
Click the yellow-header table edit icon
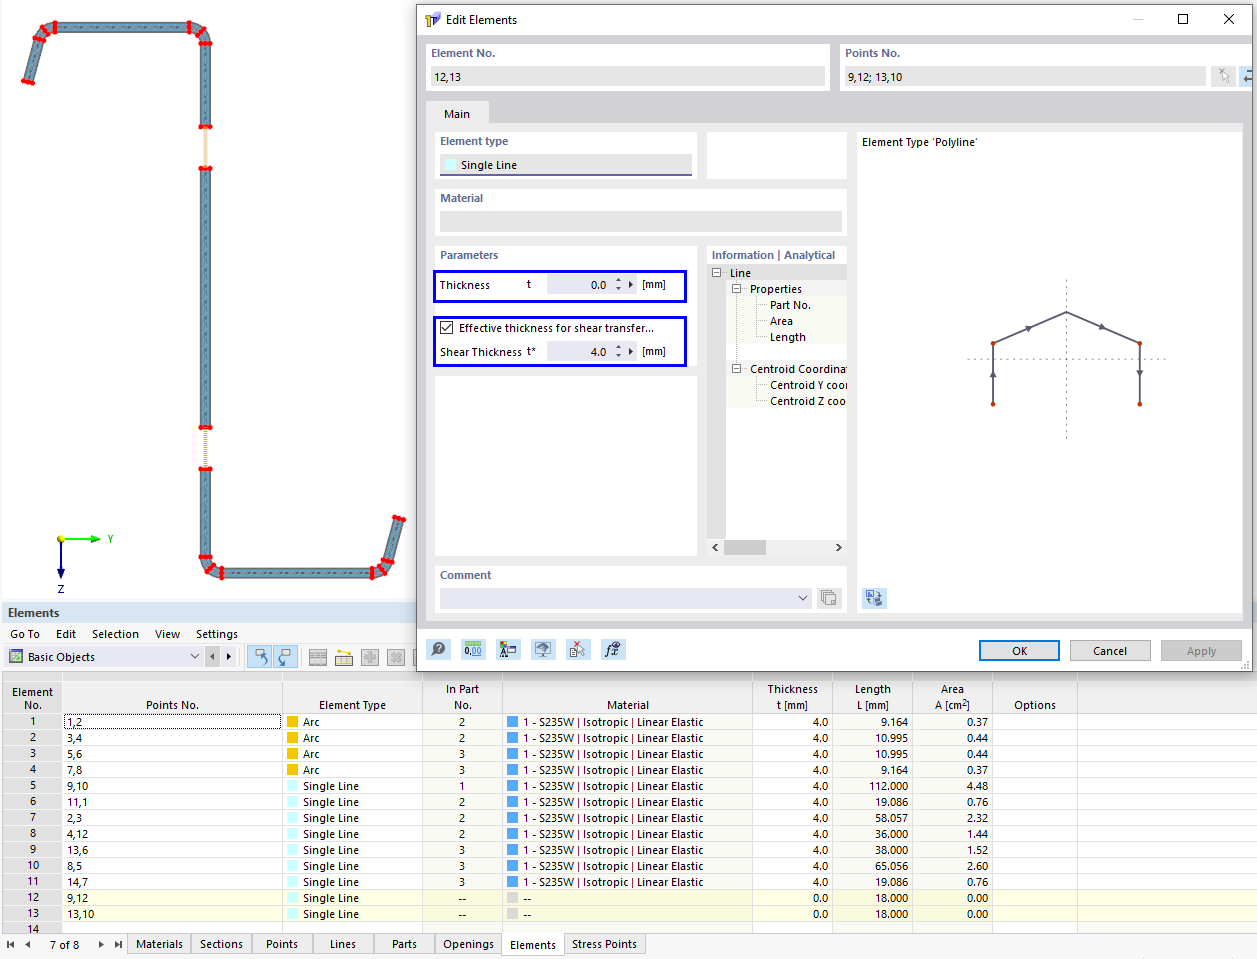[344, 657]
